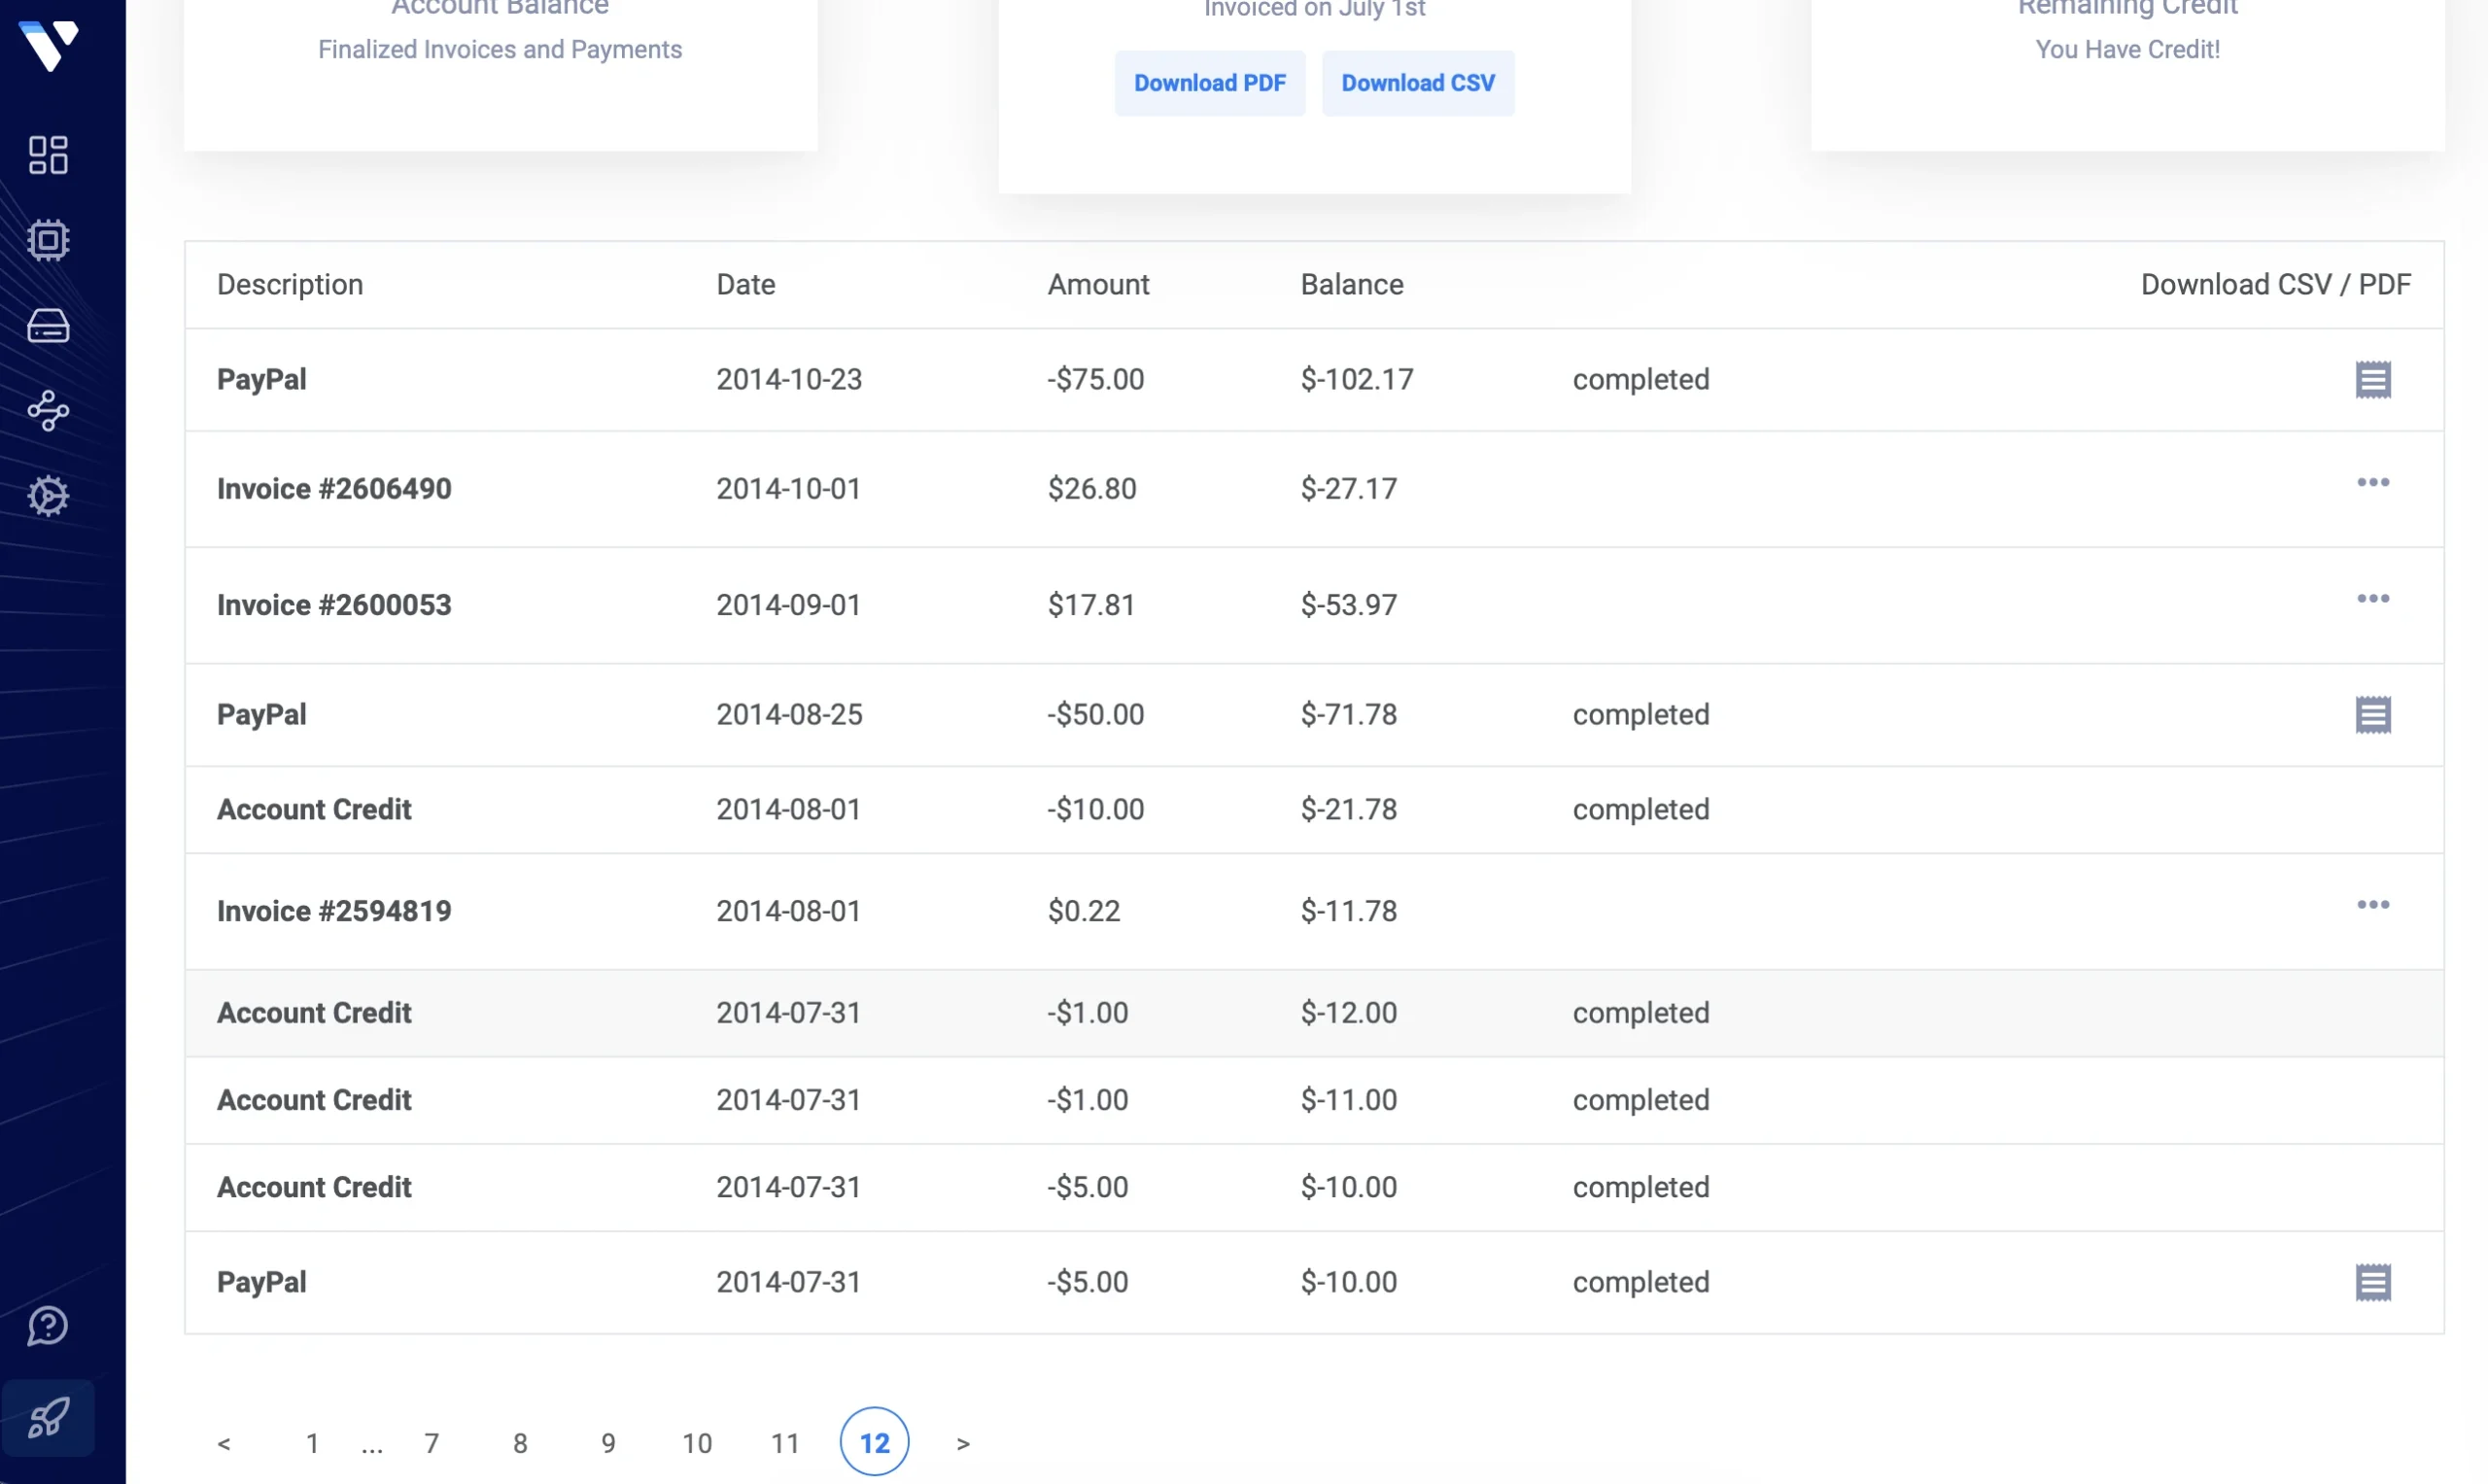The width and height of the screenshot is (2488, 1484).
Task: Click the Amount column header
Action: coord(1098,285)
